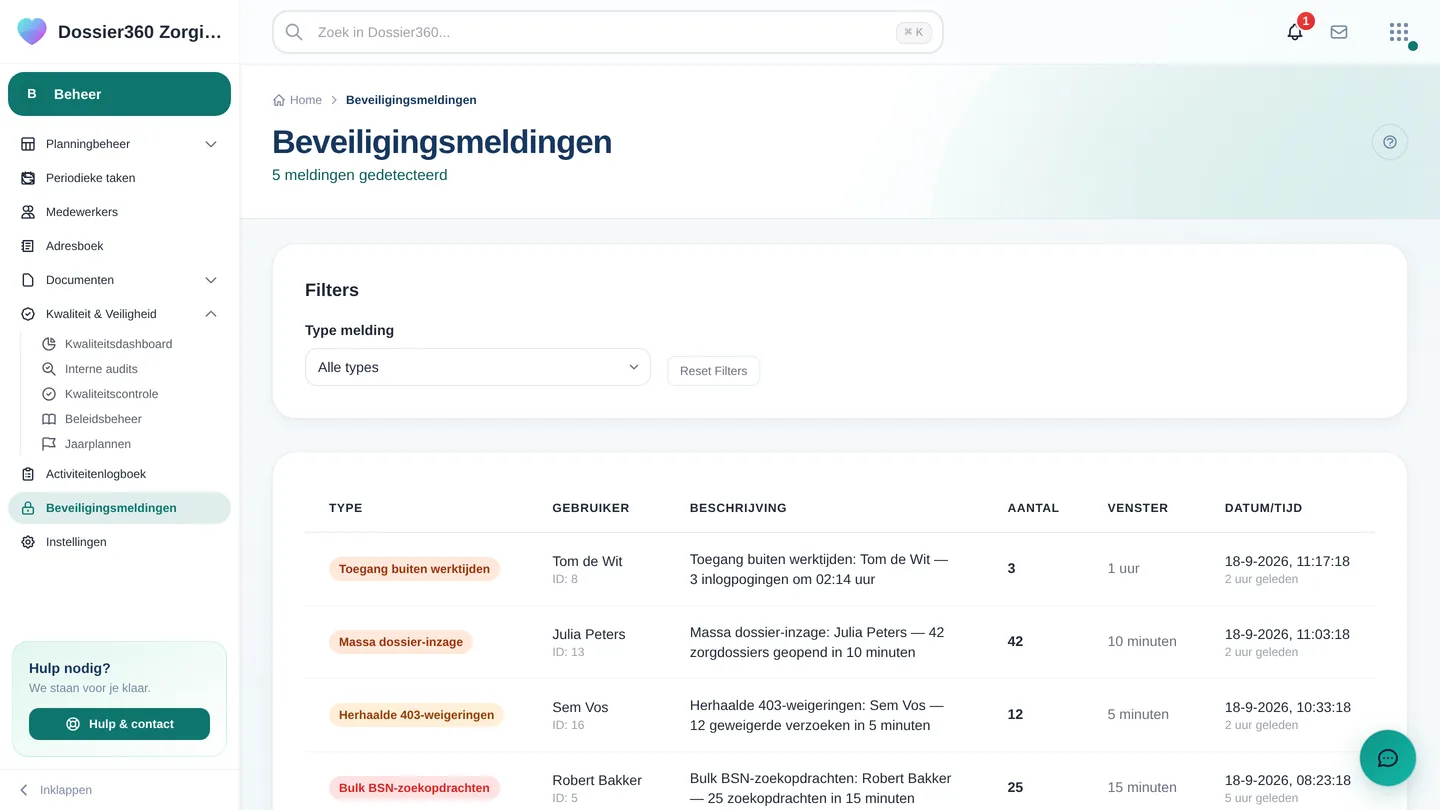The width and height of the screenshot is (1440, 810).
Task: Open the Beheer module switcher
Action: (x=119, y=94)
